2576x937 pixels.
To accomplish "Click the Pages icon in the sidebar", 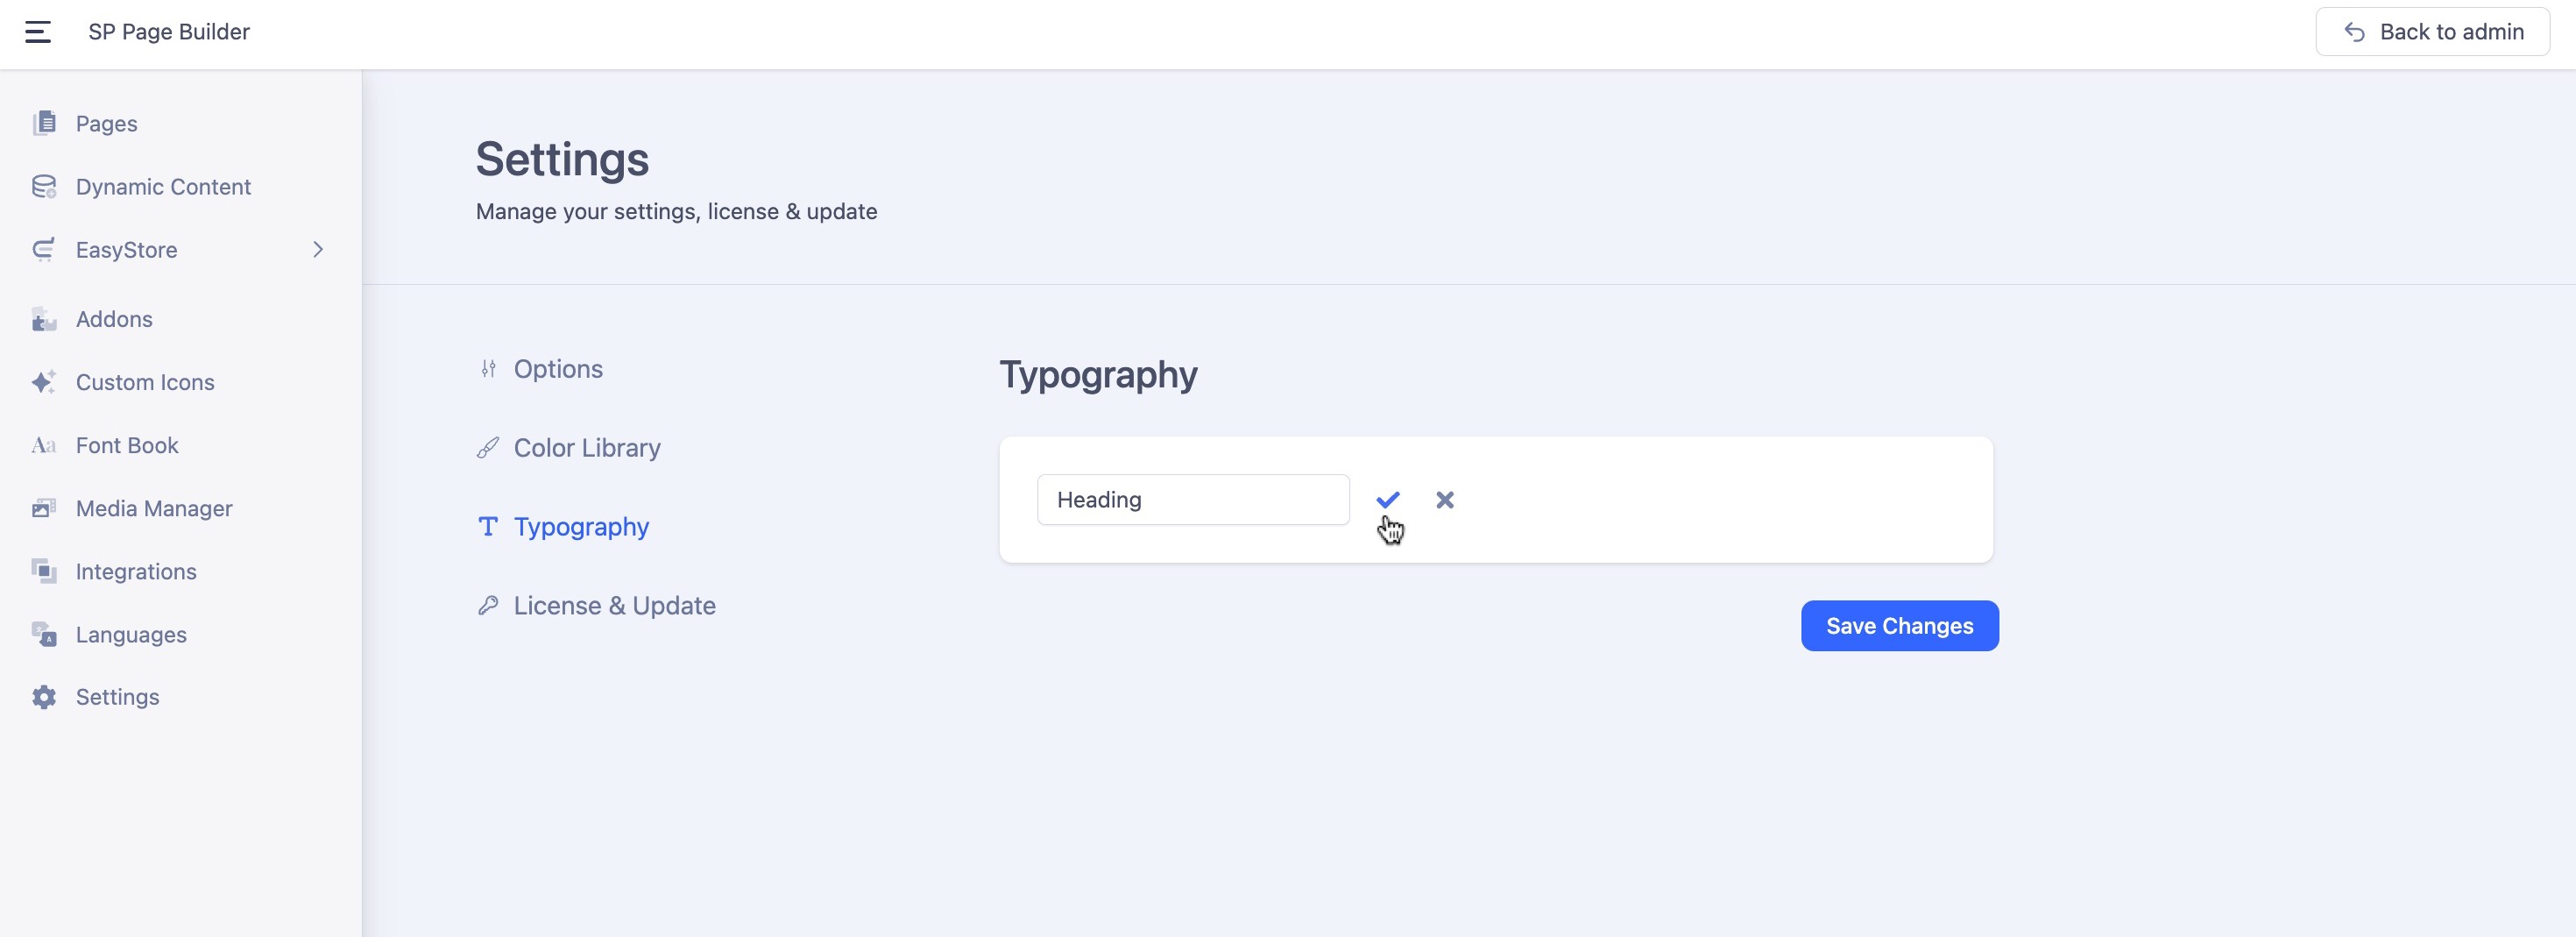I will click(44, 123).
